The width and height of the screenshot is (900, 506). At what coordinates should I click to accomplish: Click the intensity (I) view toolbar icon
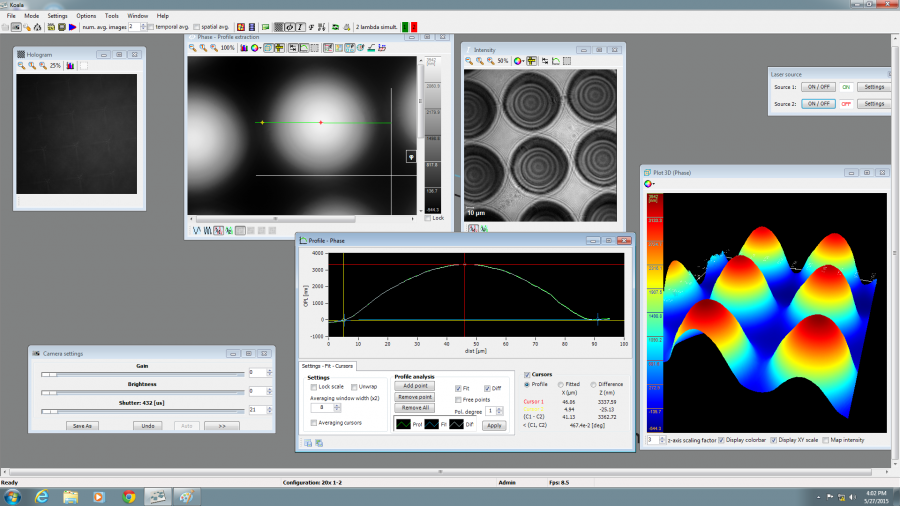coord(300,27)
